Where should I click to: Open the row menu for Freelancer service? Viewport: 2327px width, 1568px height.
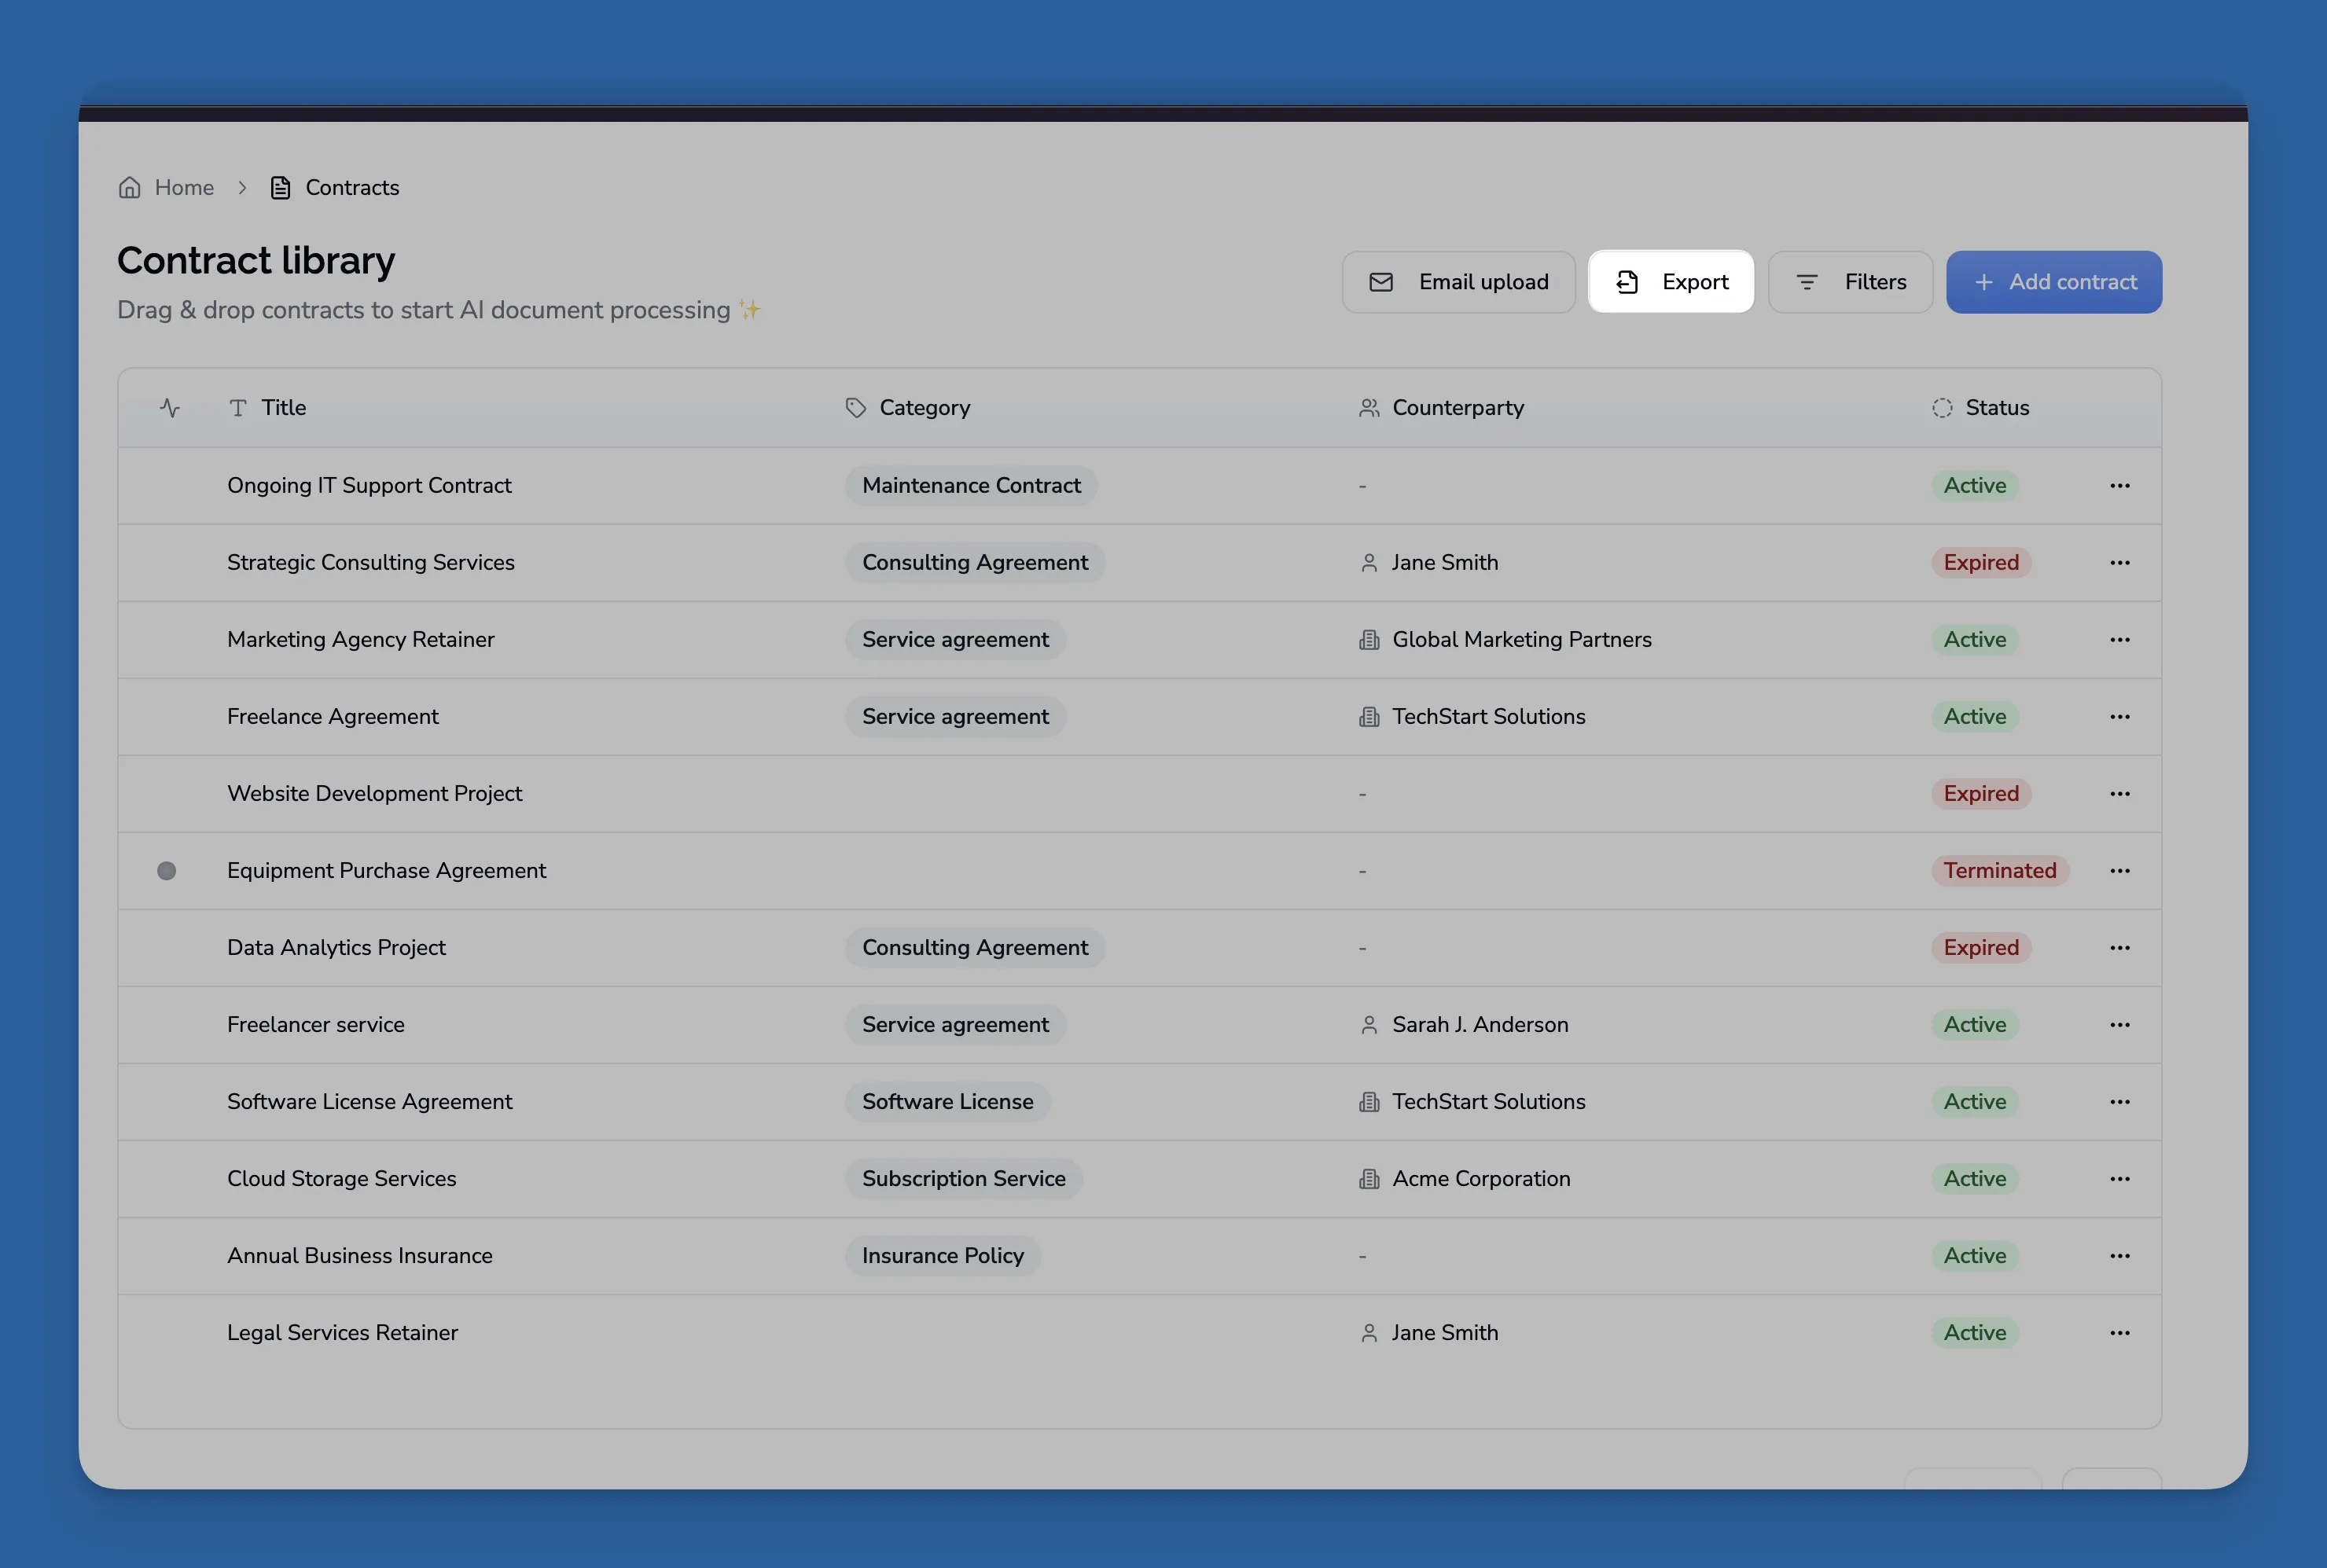pos(2120,1024)
